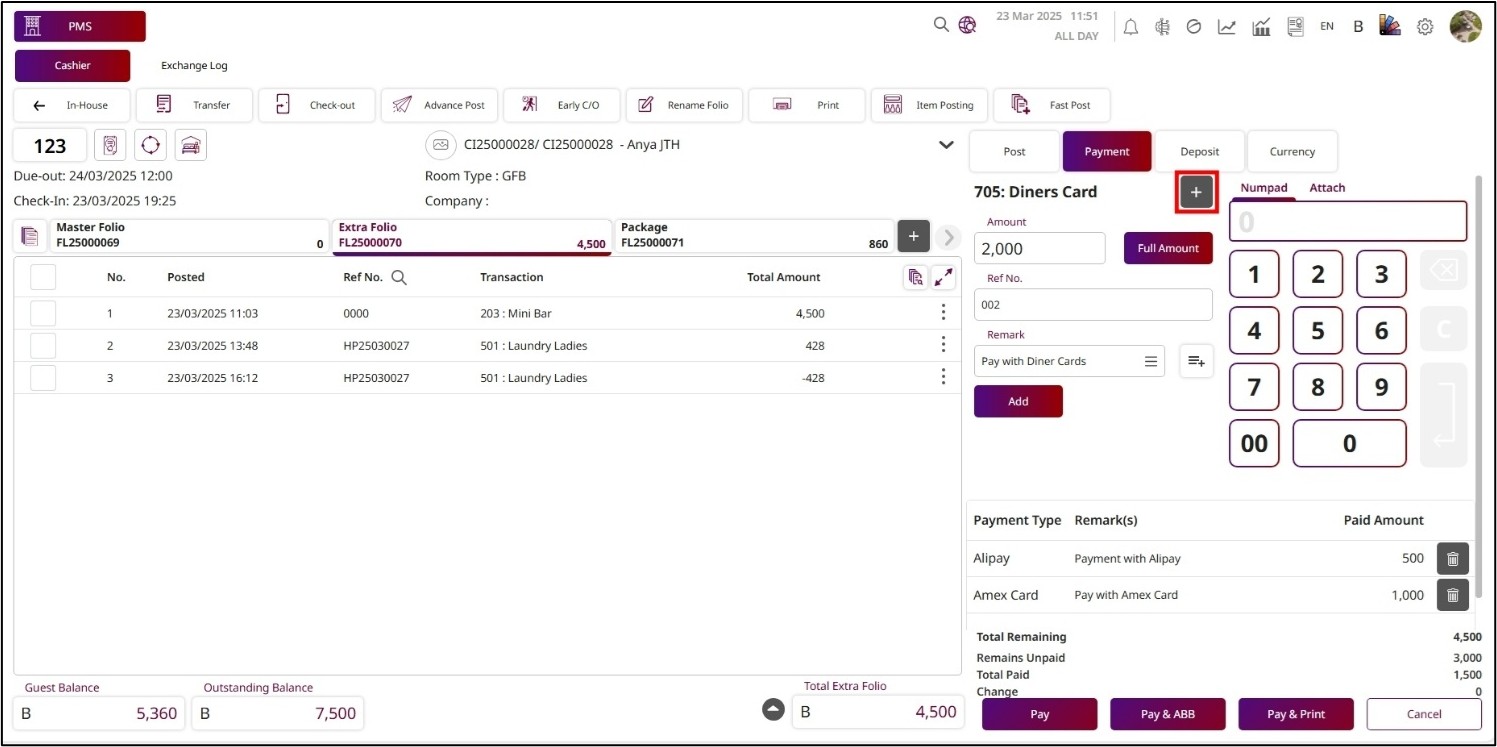Expand the guest folio dropdown chevron
This screenshot has height=747, width=1497.
point(946,145)
